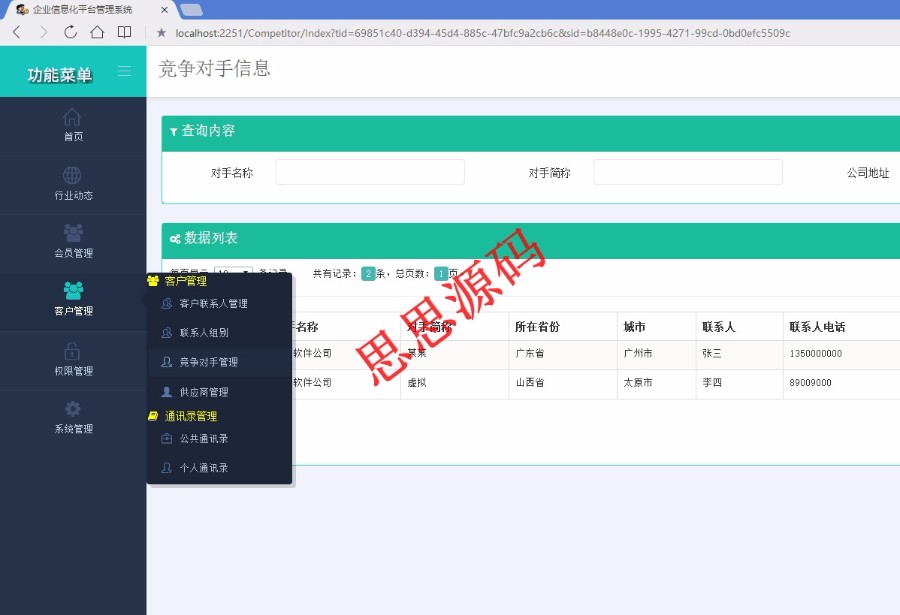The image size is (900, 615).
Task: Select the 系统管理 gear icon
Action: [x=73, y=410]
